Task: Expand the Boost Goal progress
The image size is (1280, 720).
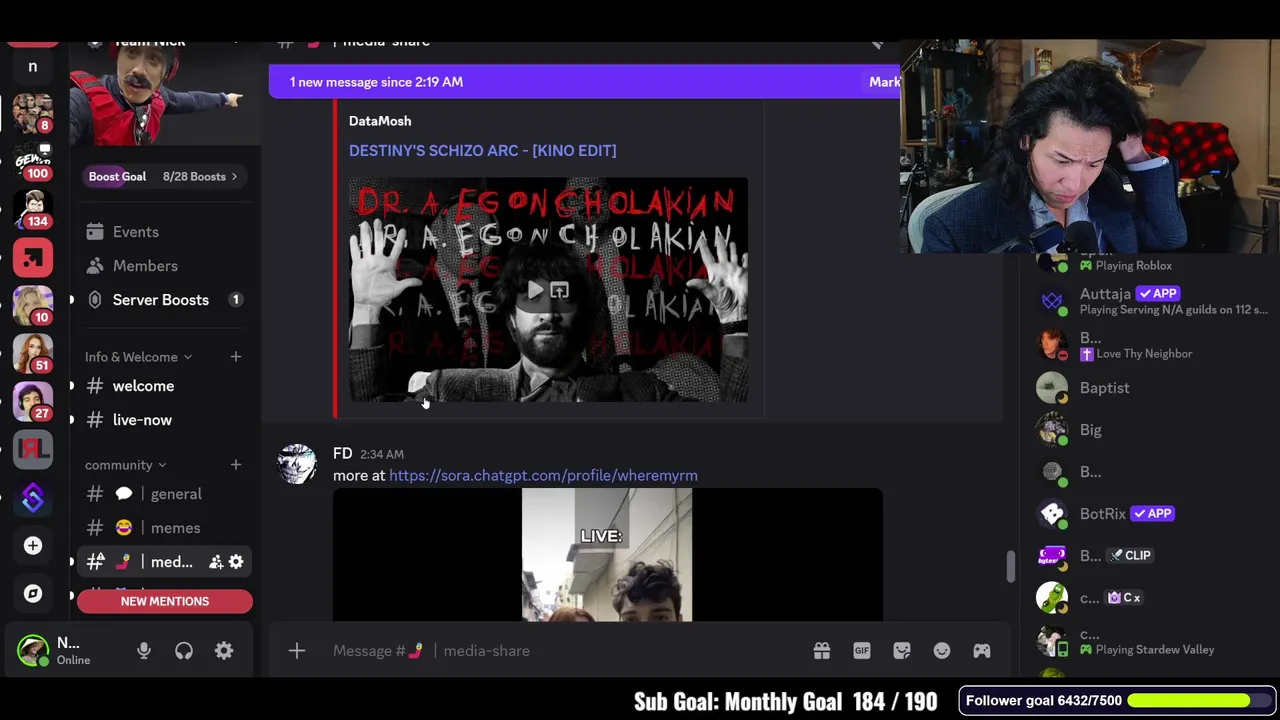Action: [165, 177]
